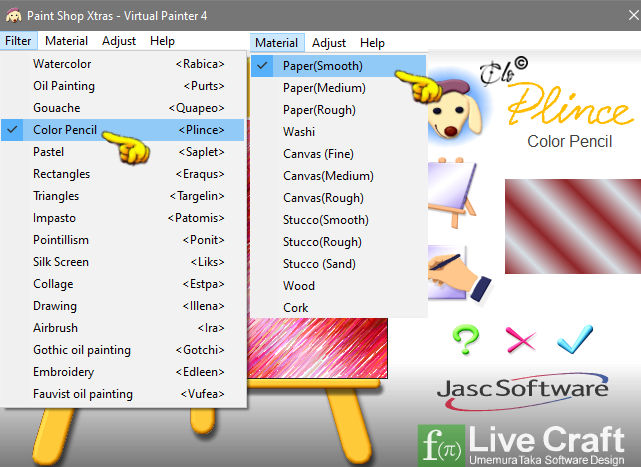Open the highlighted Material menu dropdown

click(x=277, y=43)
